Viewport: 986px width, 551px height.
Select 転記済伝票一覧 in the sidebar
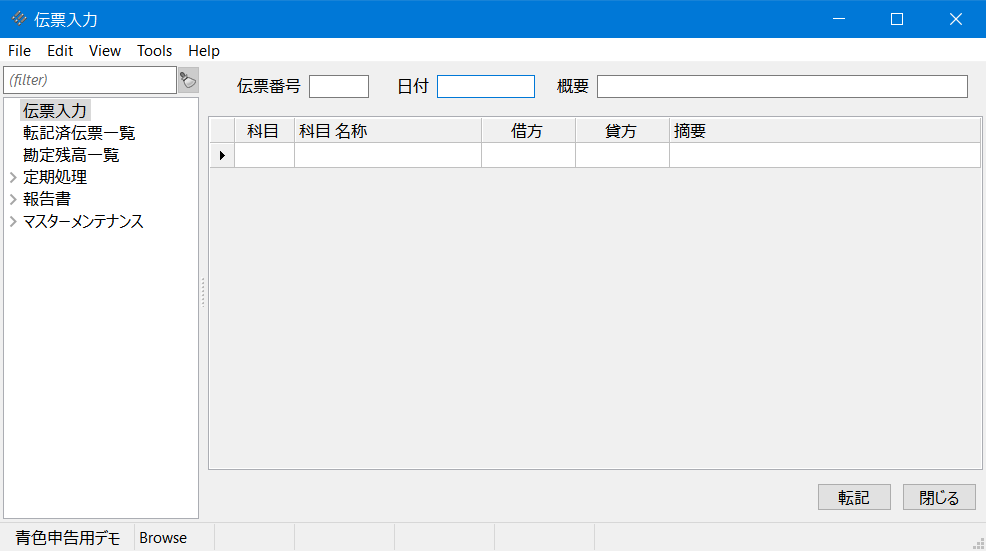click(x=79, y=133)
